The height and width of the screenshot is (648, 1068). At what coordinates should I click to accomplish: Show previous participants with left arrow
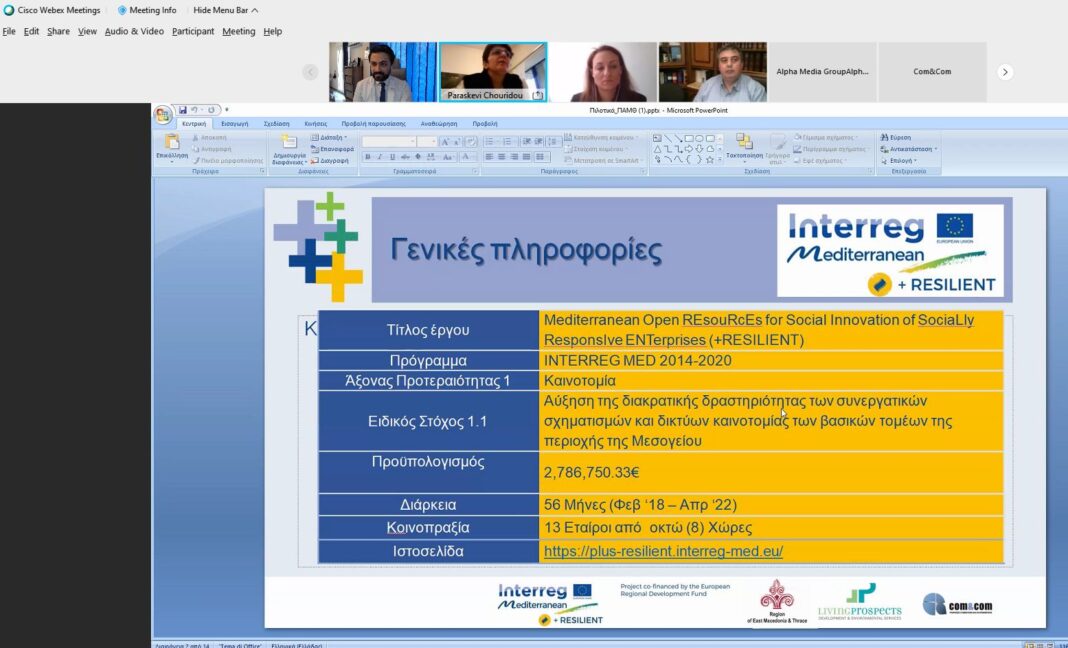coord(311,72)
